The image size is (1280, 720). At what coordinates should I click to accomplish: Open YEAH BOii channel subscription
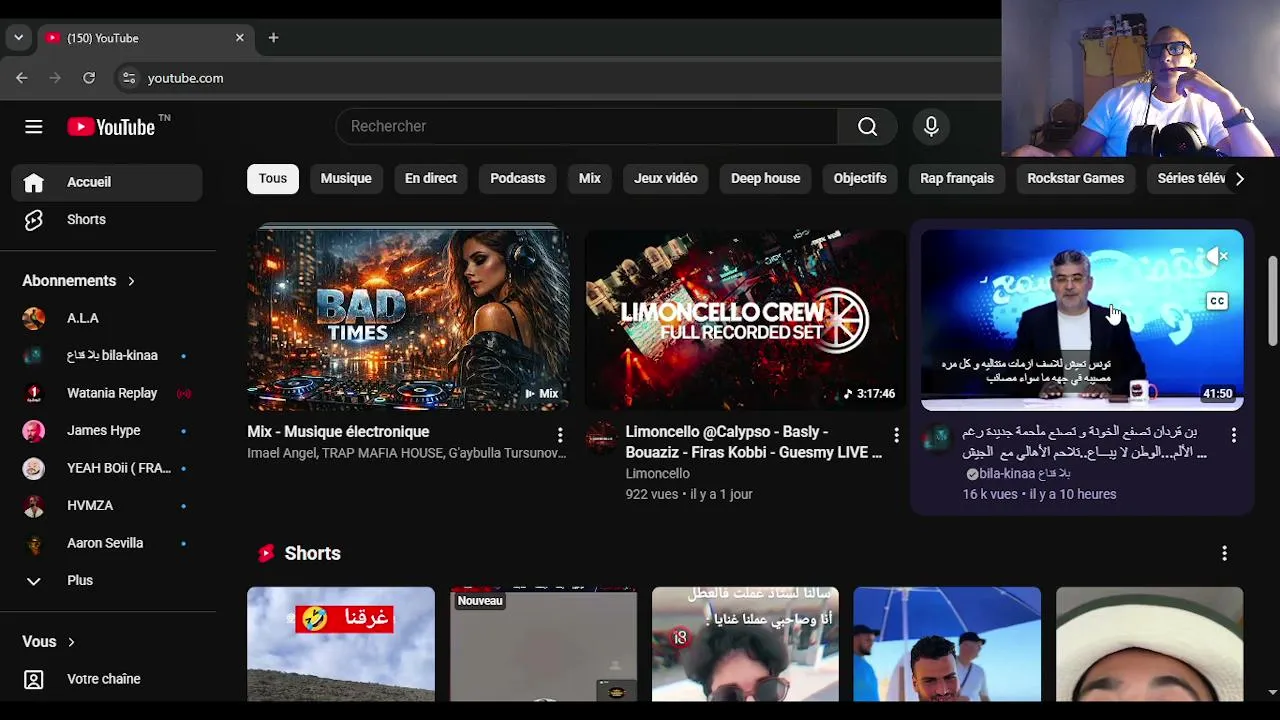[107, 468]
